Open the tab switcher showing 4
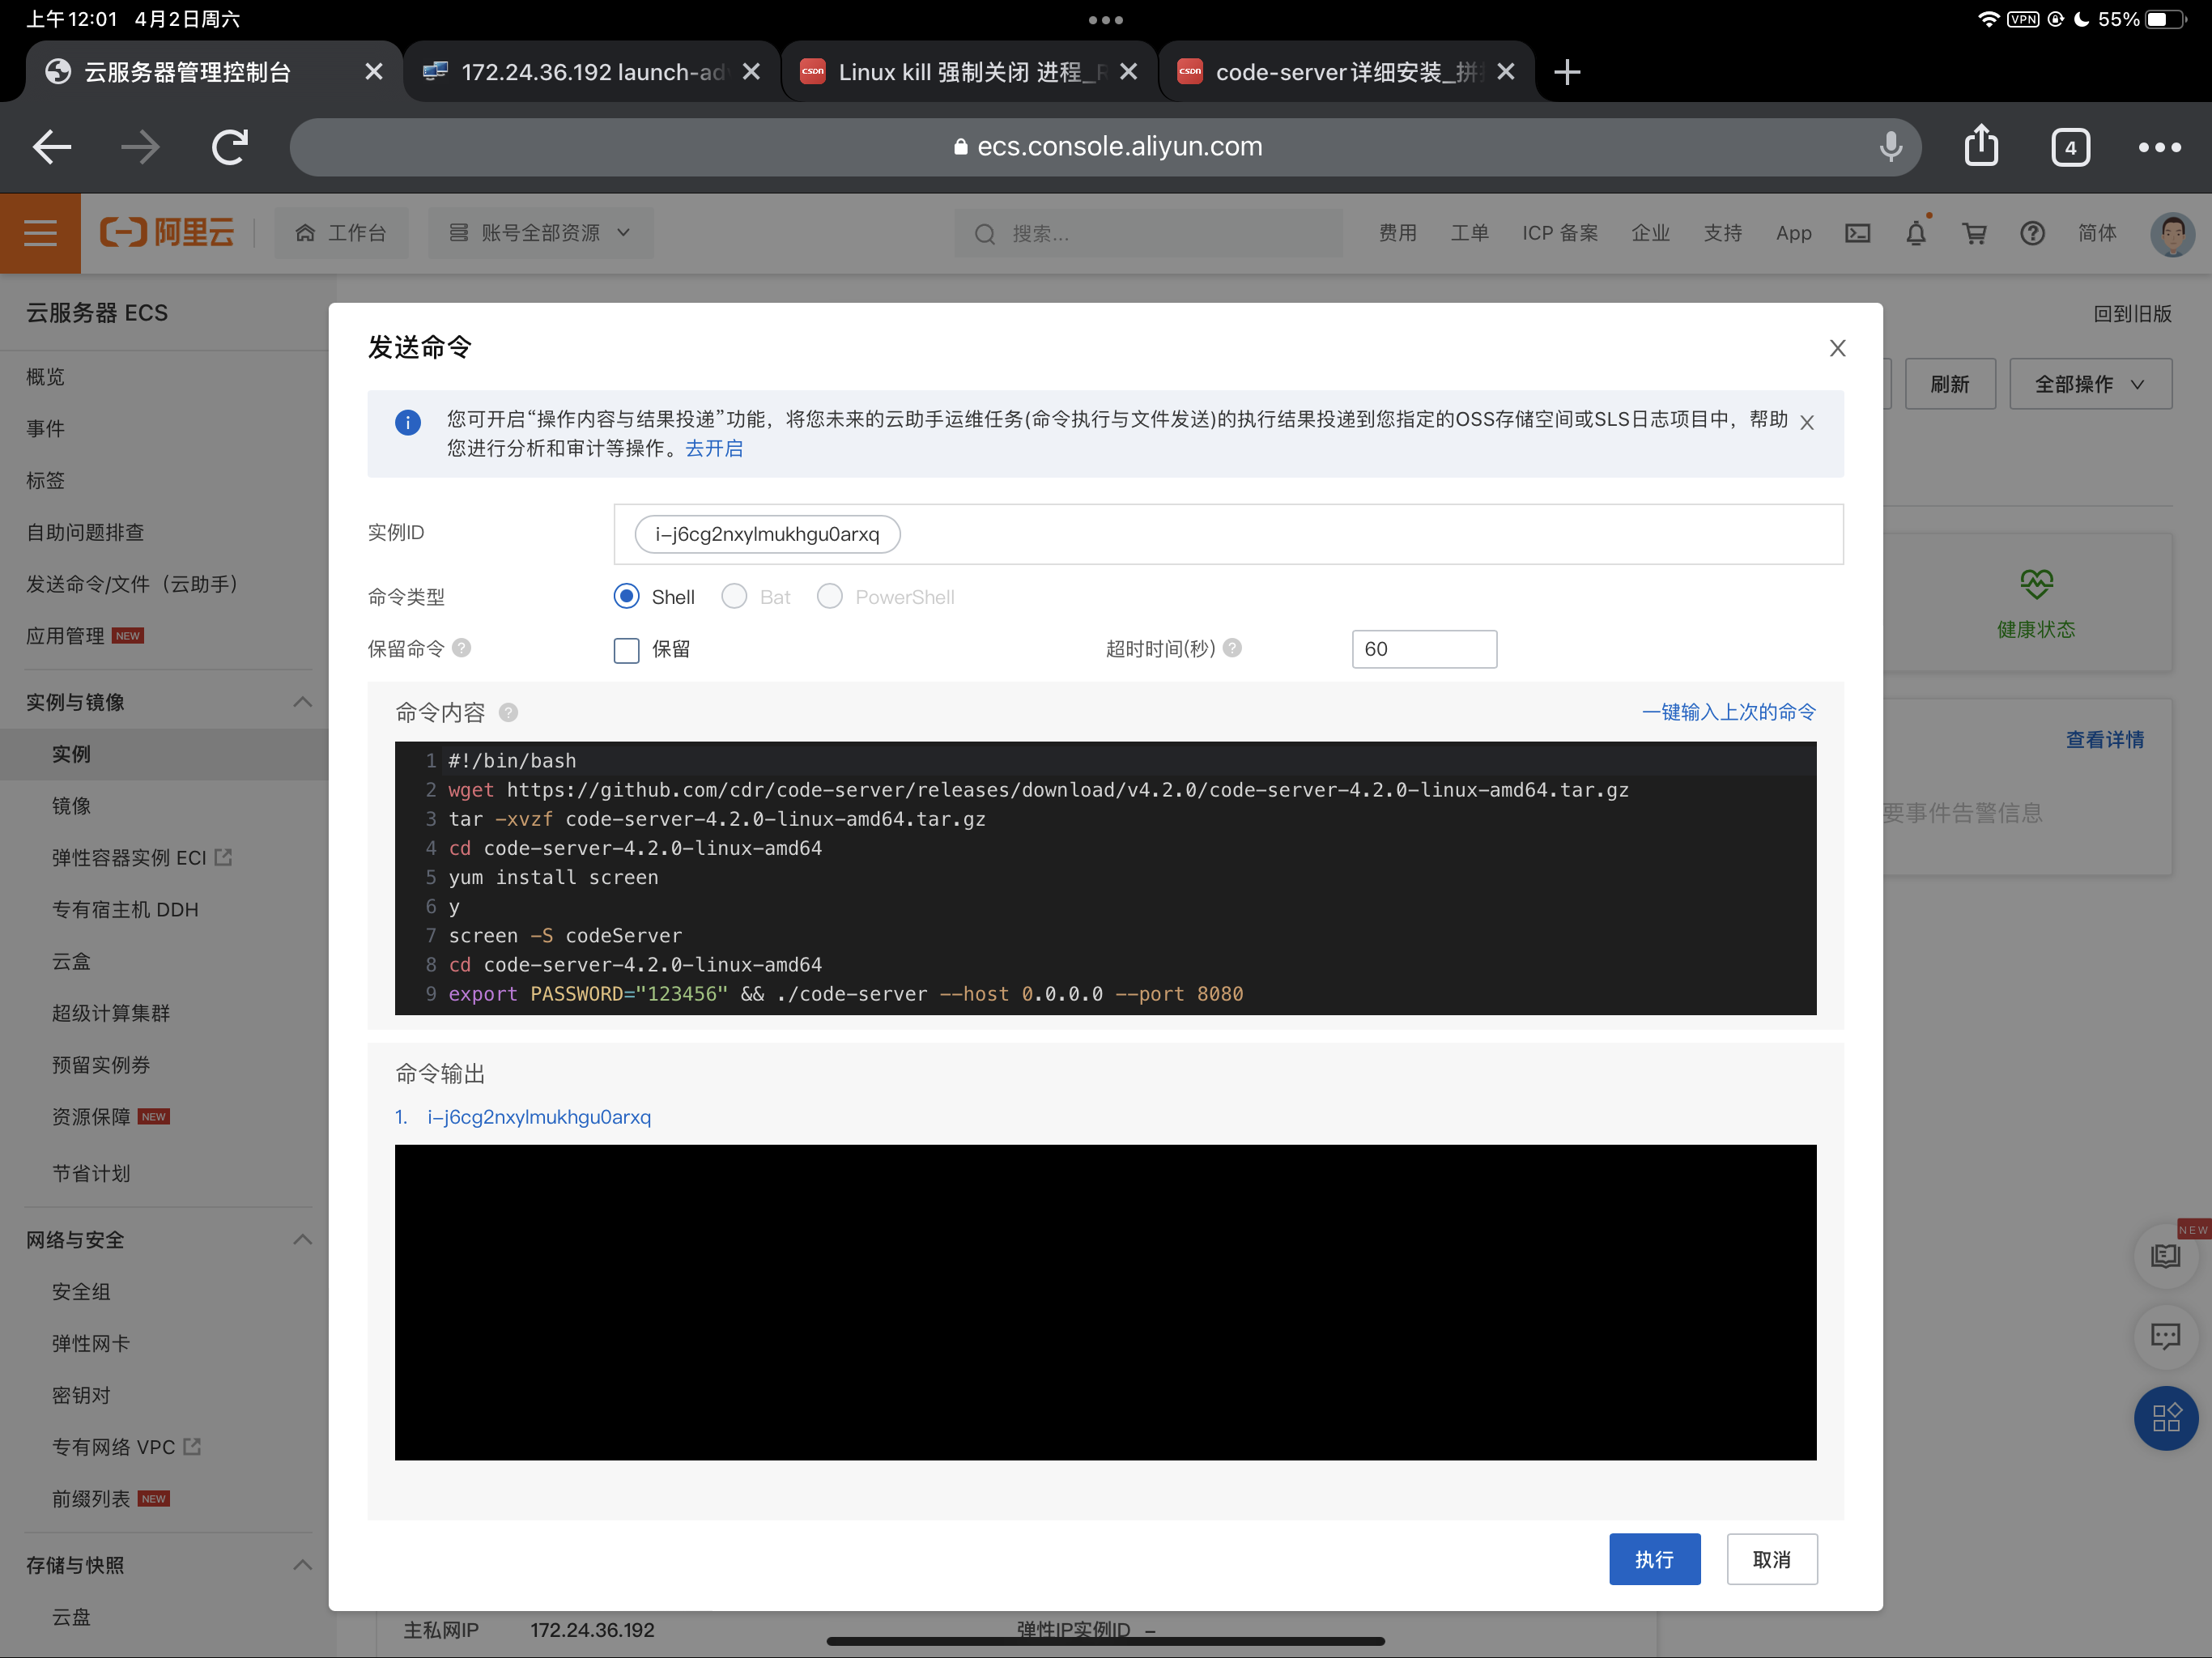2212x1658 pixels. pyautogui.click(x=2070, y=147)
